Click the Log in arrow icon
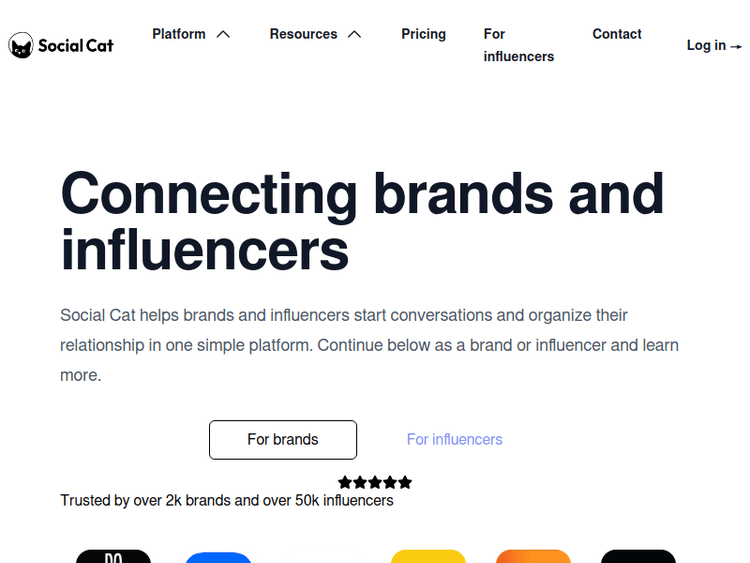This screenshot has height=563, width=750. (x=737, y=46)
